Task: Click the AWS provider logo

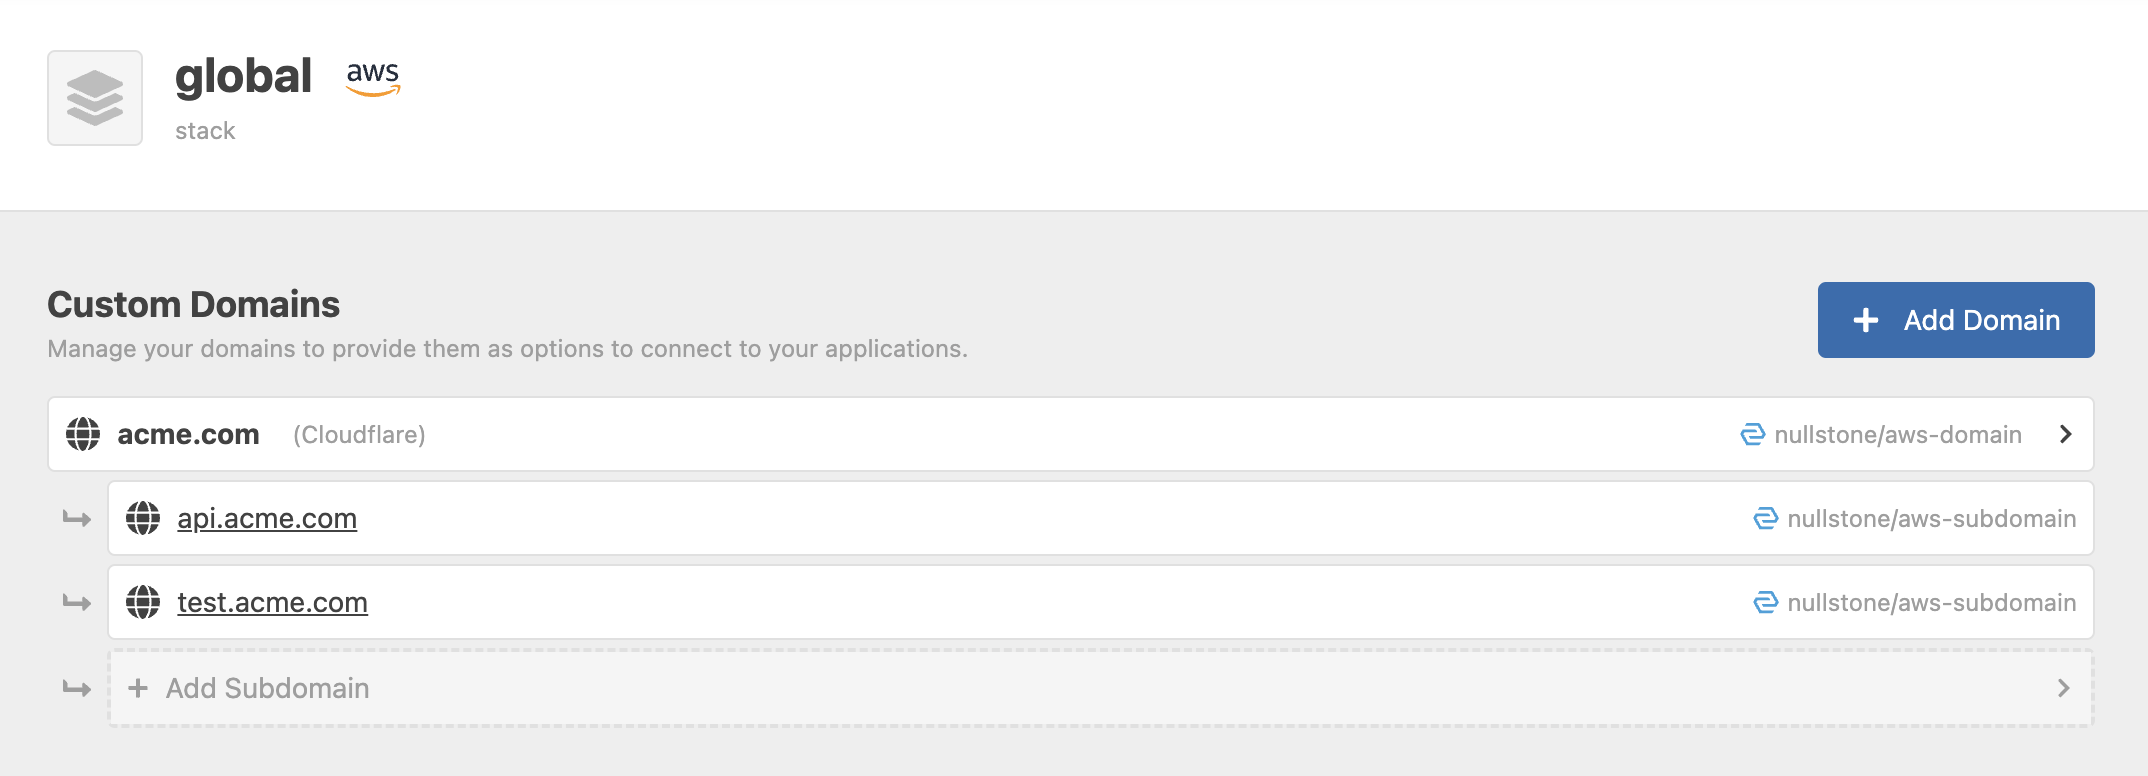Action: pos(373,78)
